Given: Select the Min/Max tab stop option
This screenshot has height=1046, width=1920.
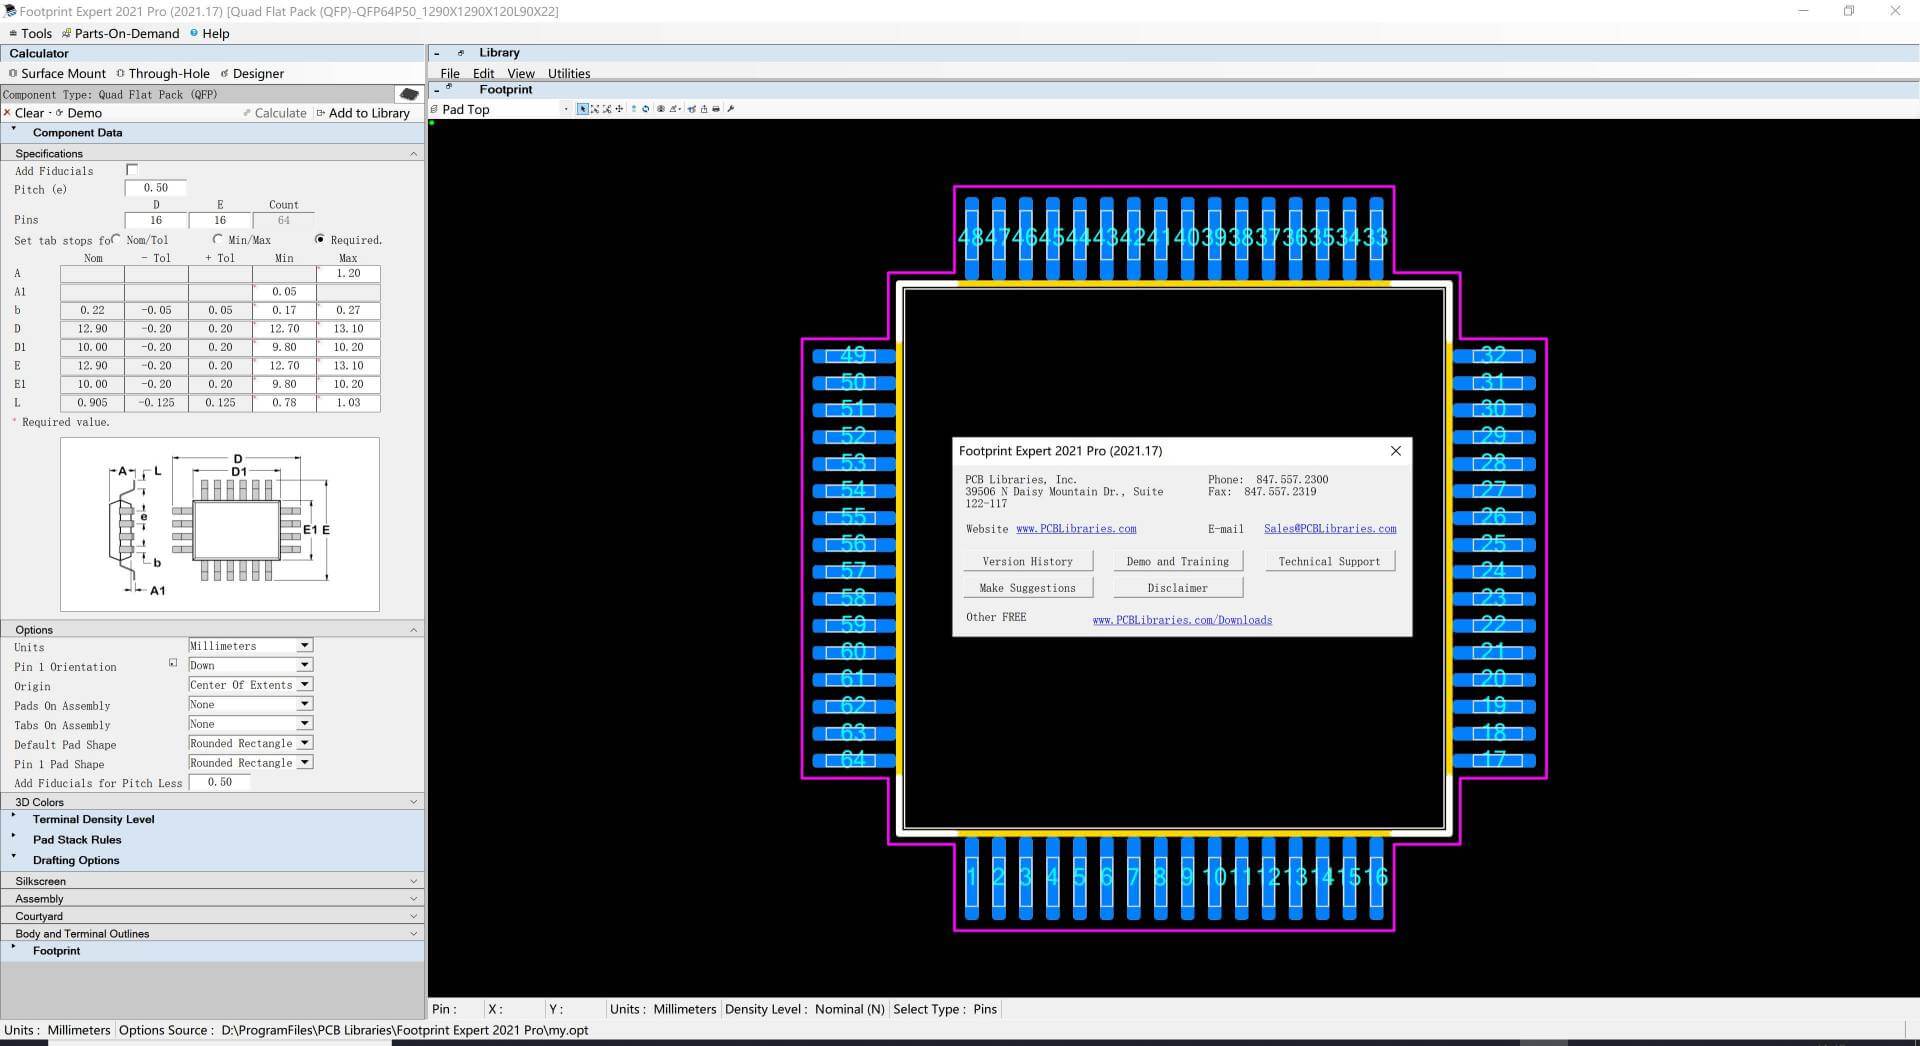Looking at the screenshot, I should 218,239.
